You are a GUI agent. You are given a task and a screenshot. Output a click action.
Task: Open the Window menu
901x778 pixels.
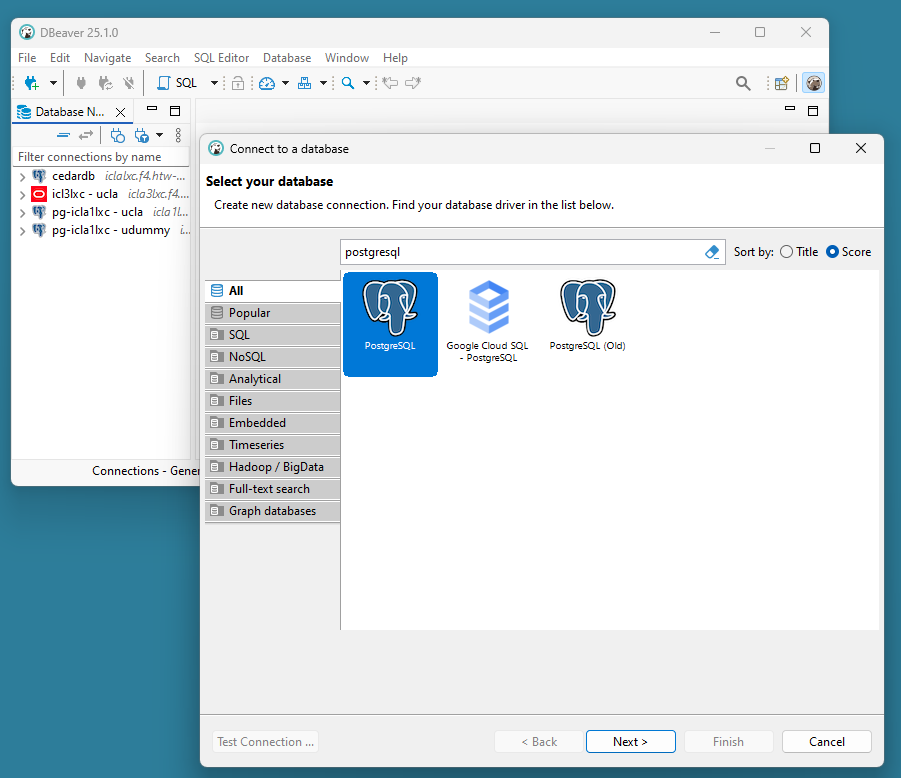(x=346, y=58)
